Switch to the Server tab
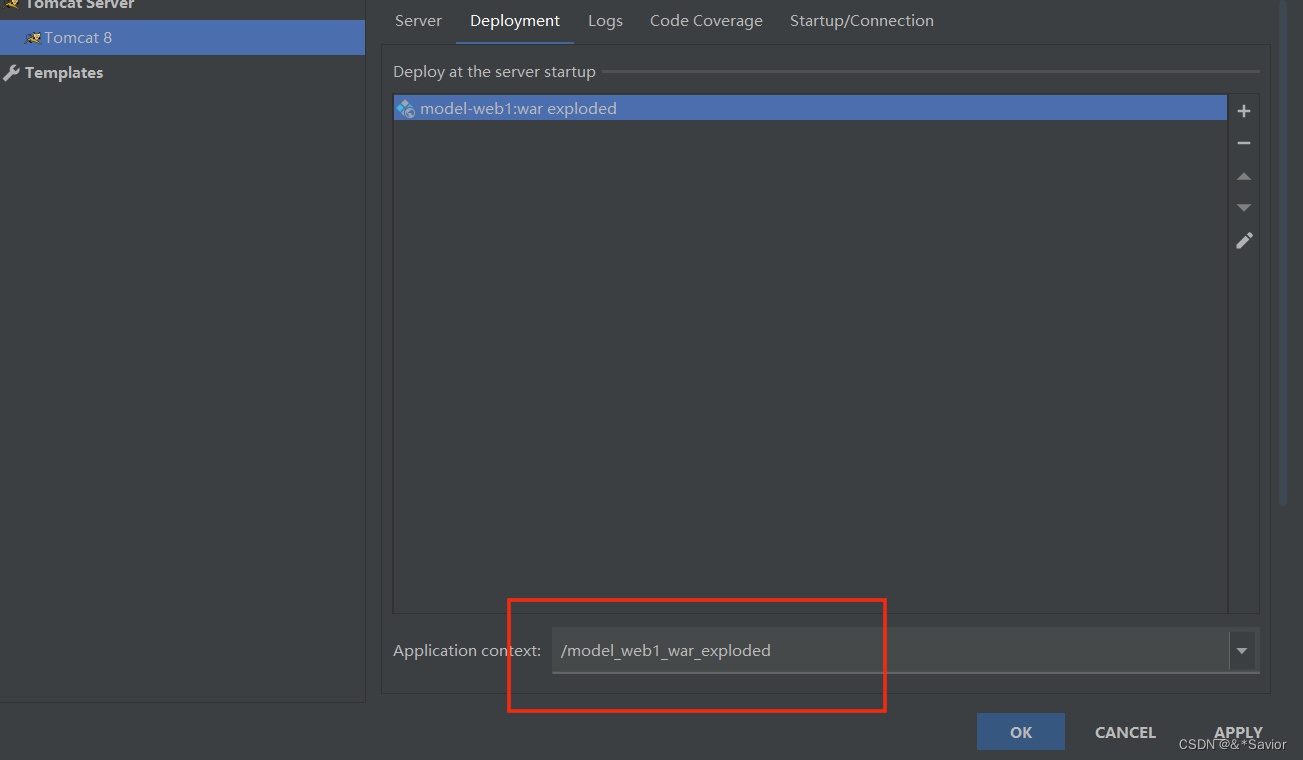This screenshot has width=1303, height=760. 418,21
